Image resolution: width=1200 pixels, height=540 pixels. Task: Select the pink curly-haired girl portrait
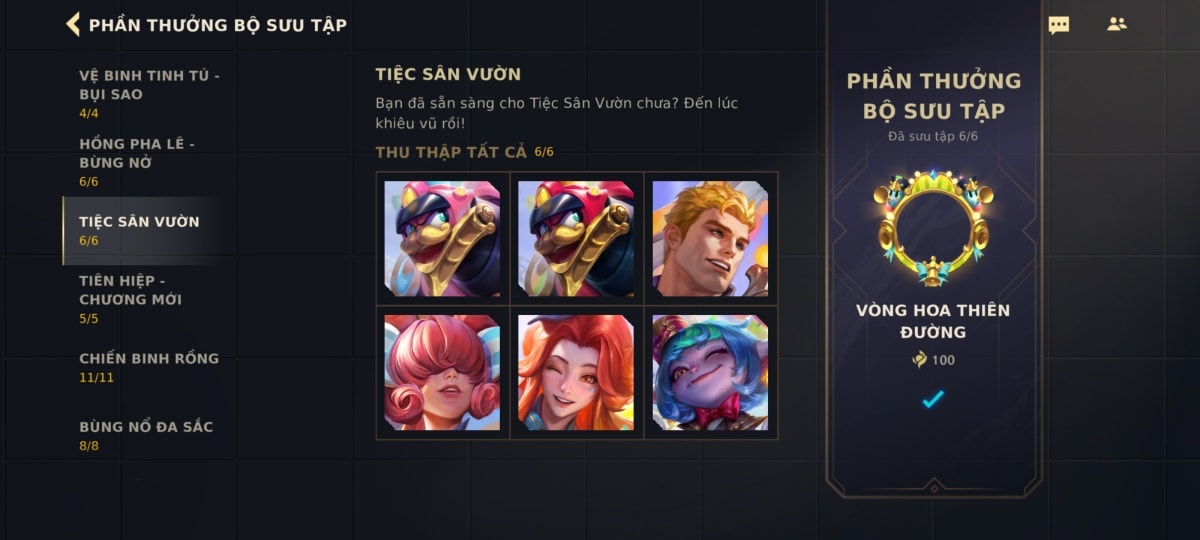442,373
